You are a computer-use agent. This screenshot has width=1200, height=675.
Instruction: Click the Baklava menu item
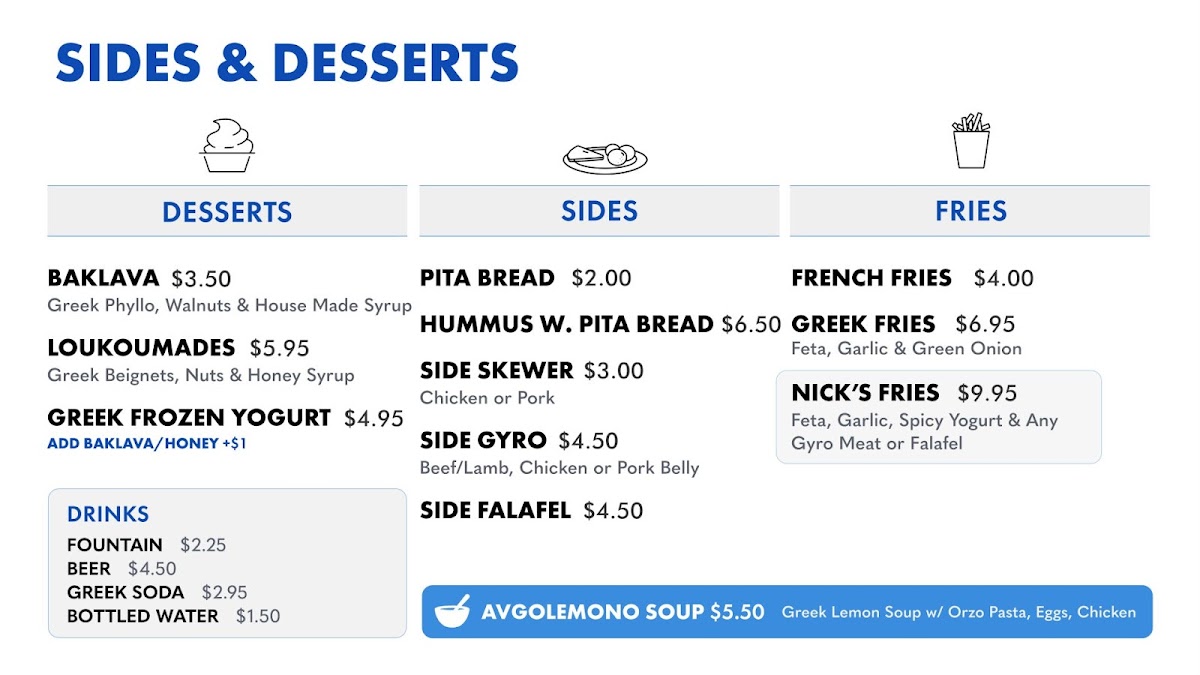[229, 290]
